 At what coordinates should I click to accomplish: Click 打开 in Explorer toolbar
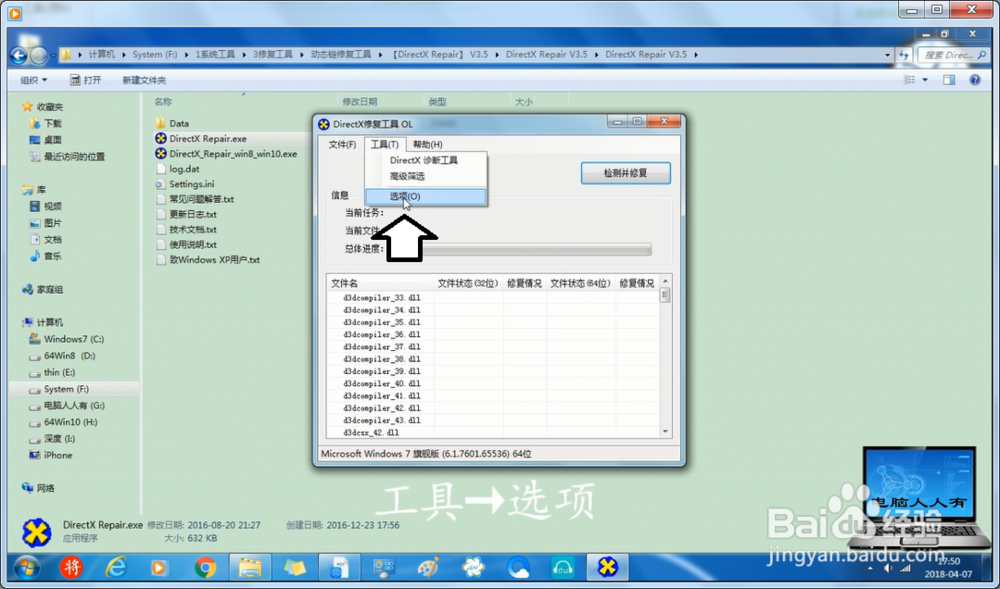[x=85, y=80]
